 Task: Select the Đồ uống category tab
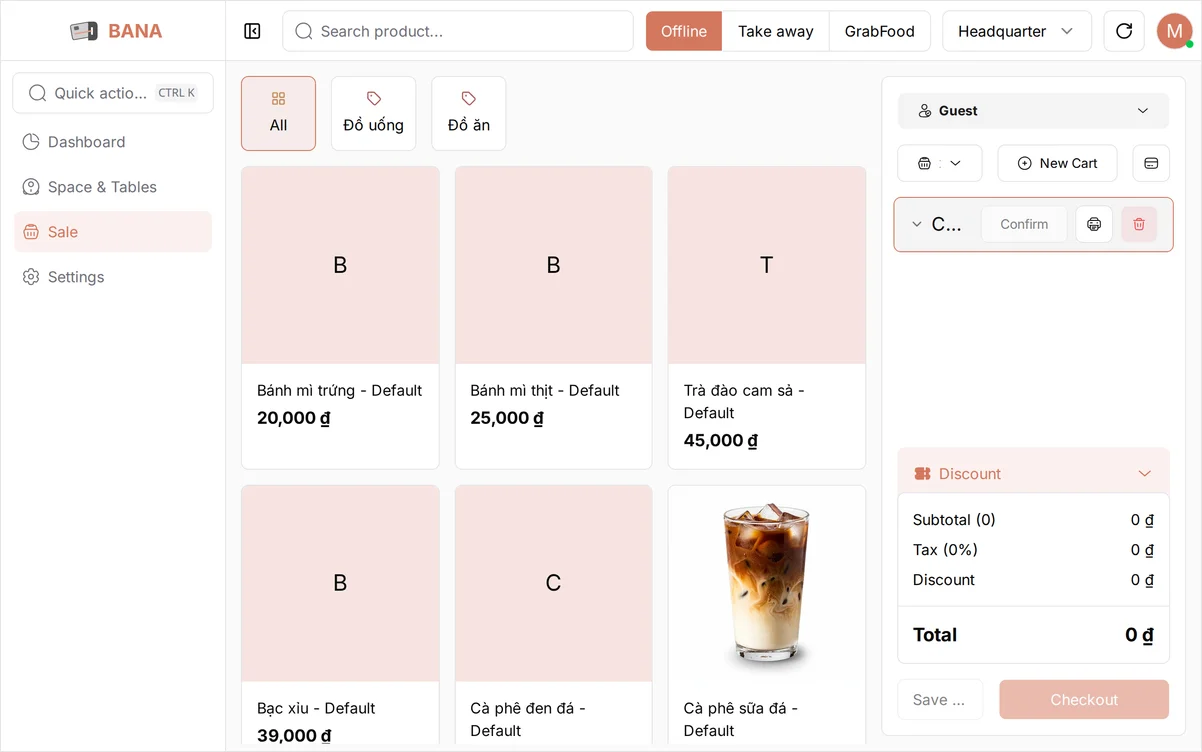(x=373, y=113)
